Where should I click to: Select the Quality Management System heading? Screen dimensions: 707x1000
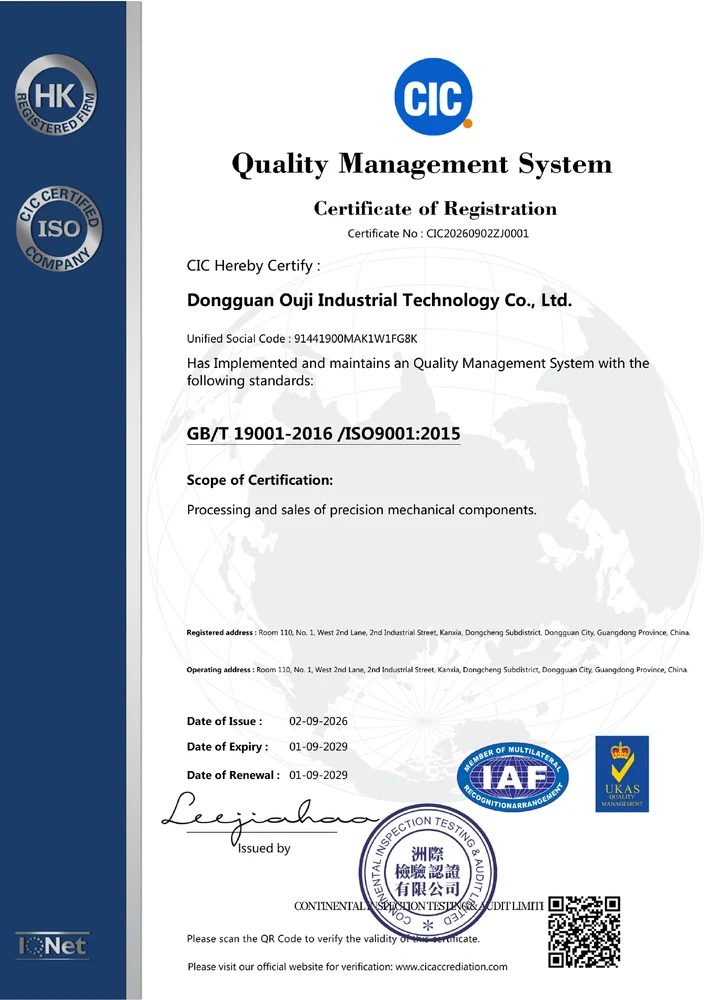pos(421,164)
